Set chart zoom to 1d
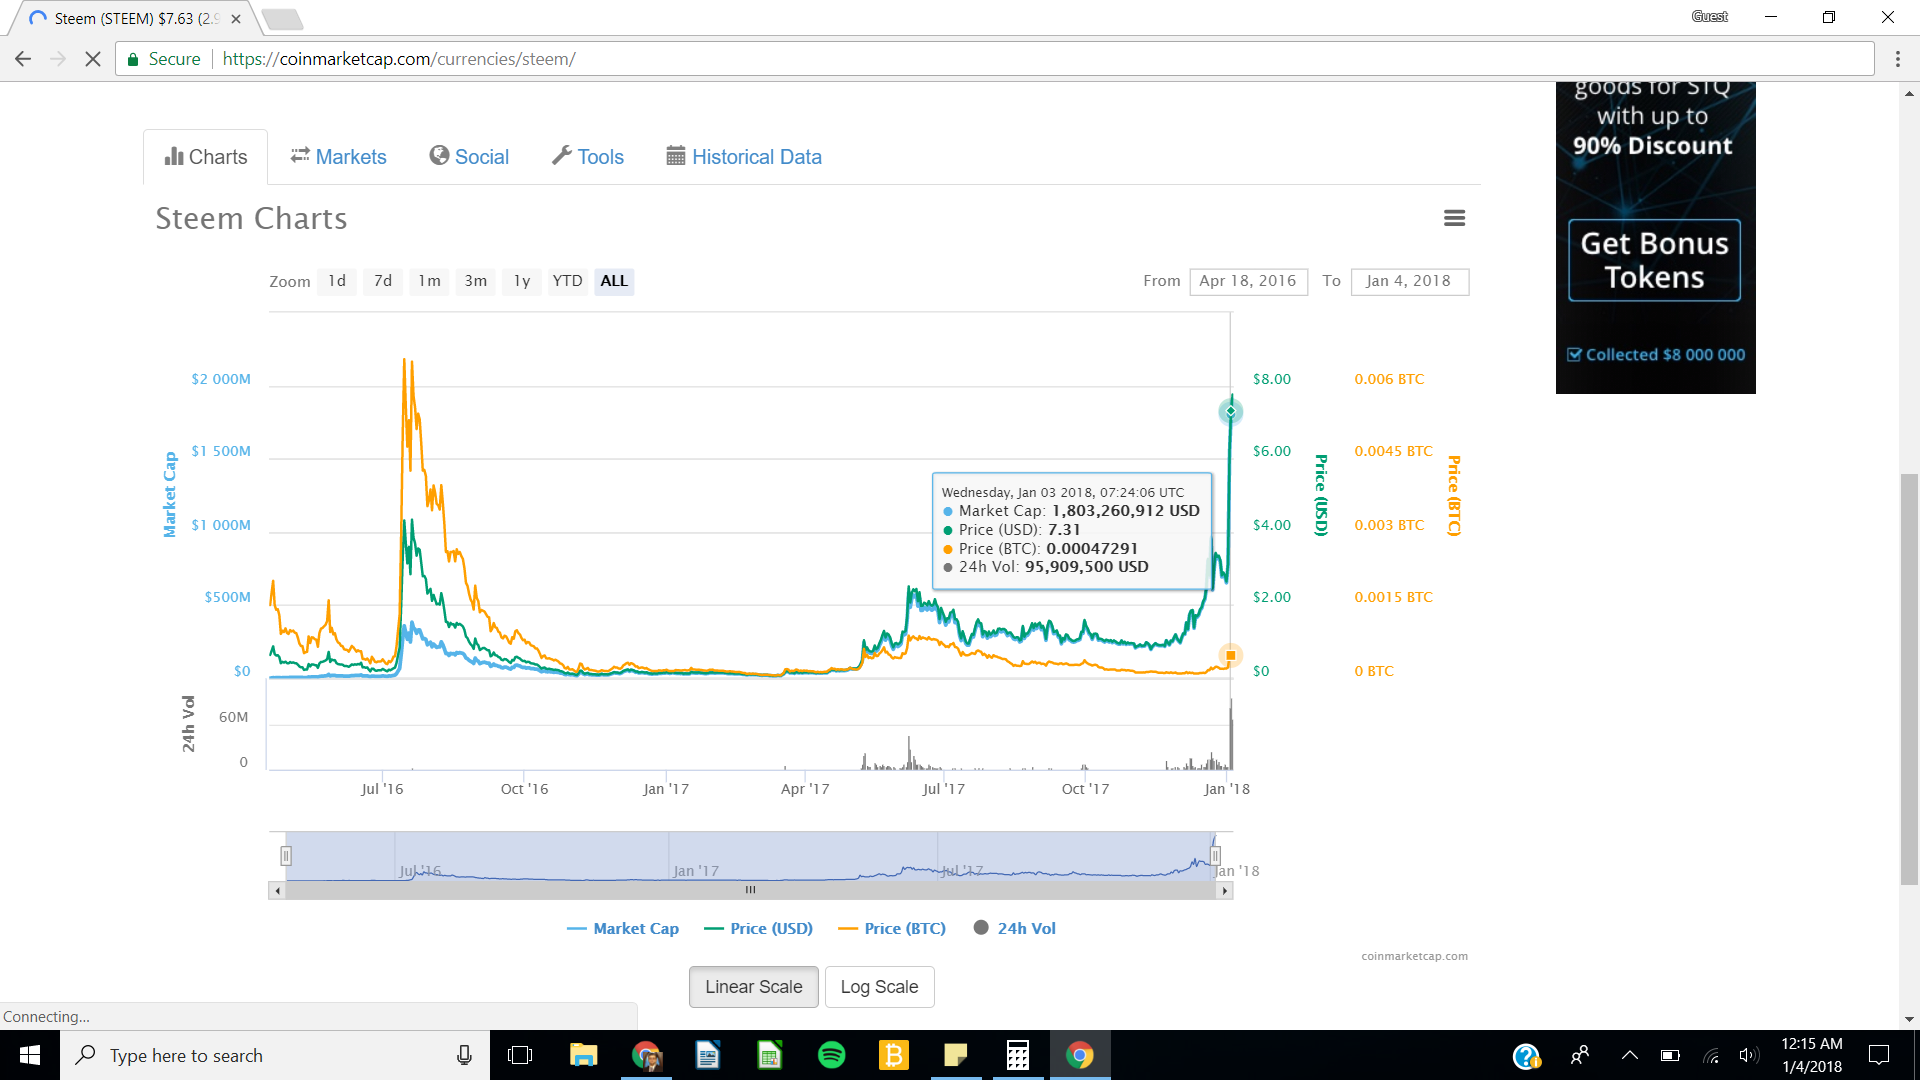 [337, 281]
